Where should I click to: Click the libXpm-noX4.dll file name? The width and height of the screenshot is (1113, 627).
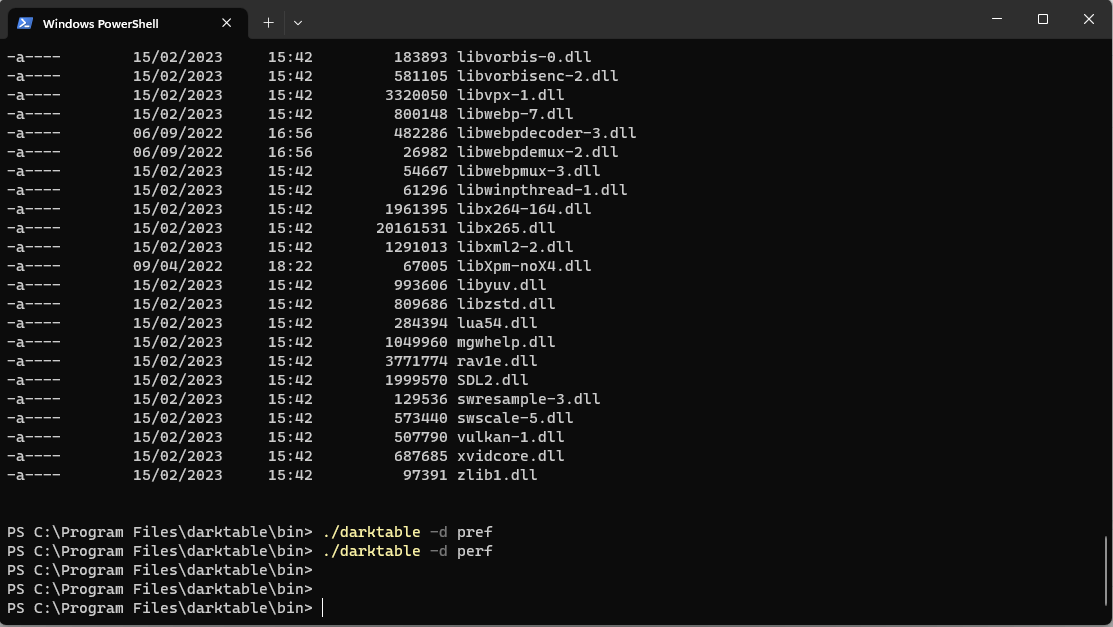click(524, 266)
